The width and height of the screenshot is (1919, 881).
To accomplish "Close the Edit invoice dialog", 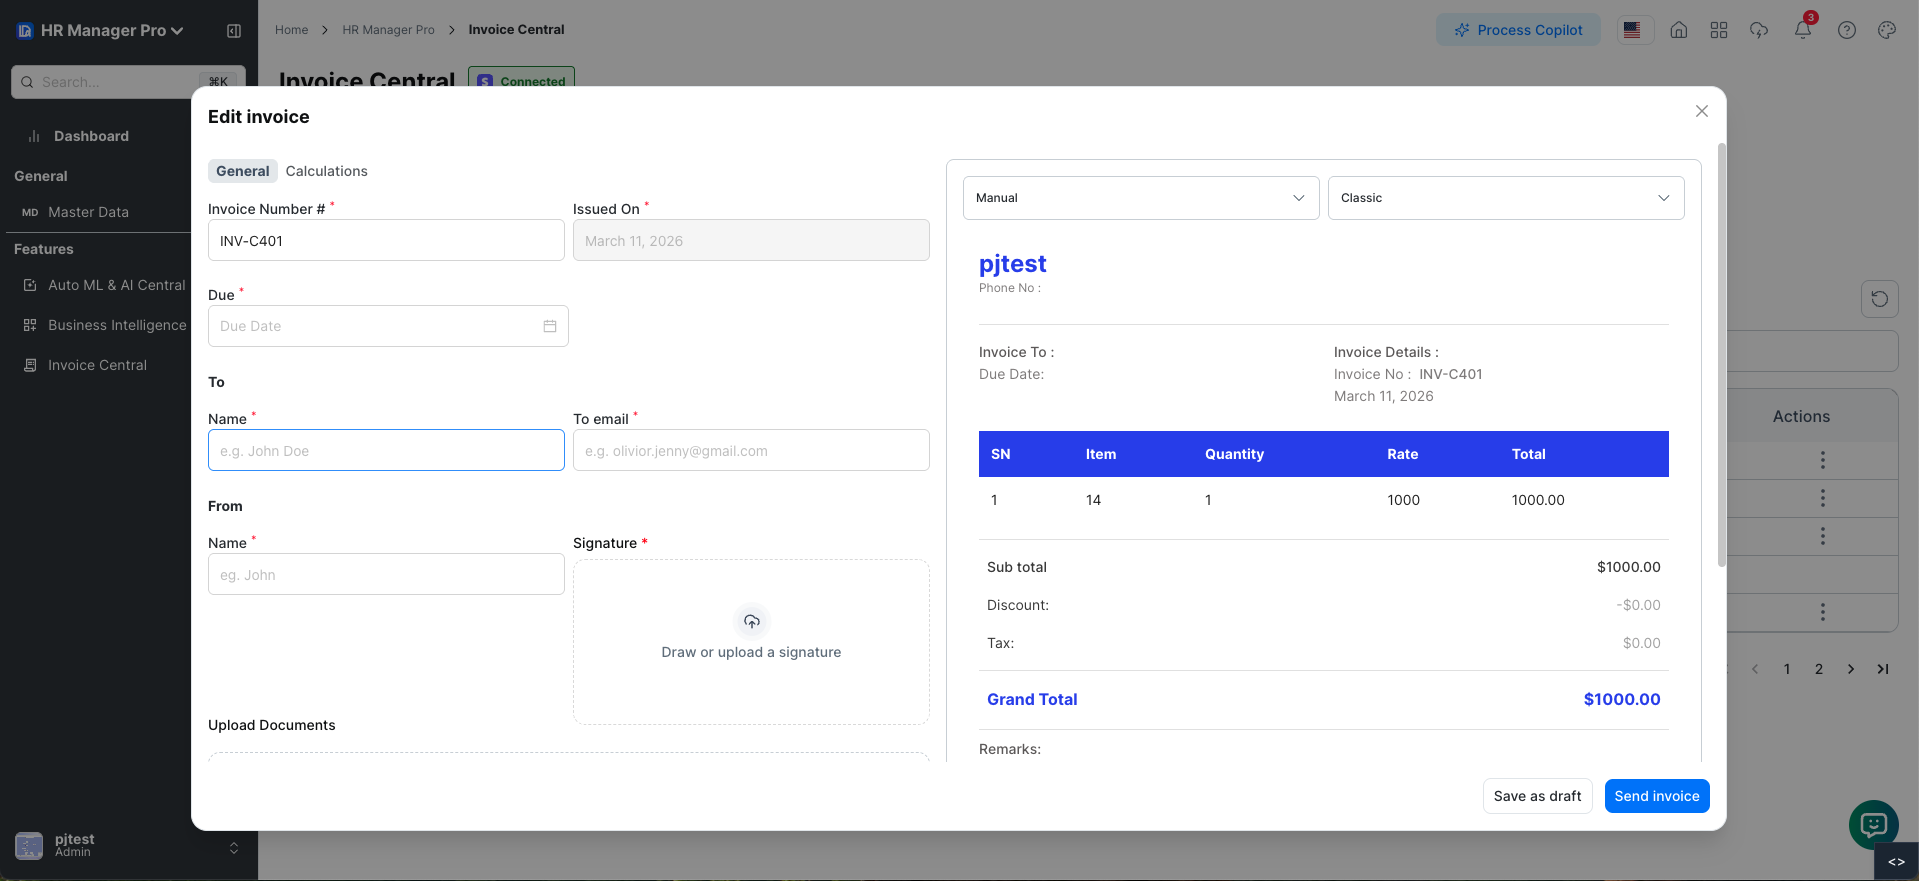I will tap(1701, 111).
